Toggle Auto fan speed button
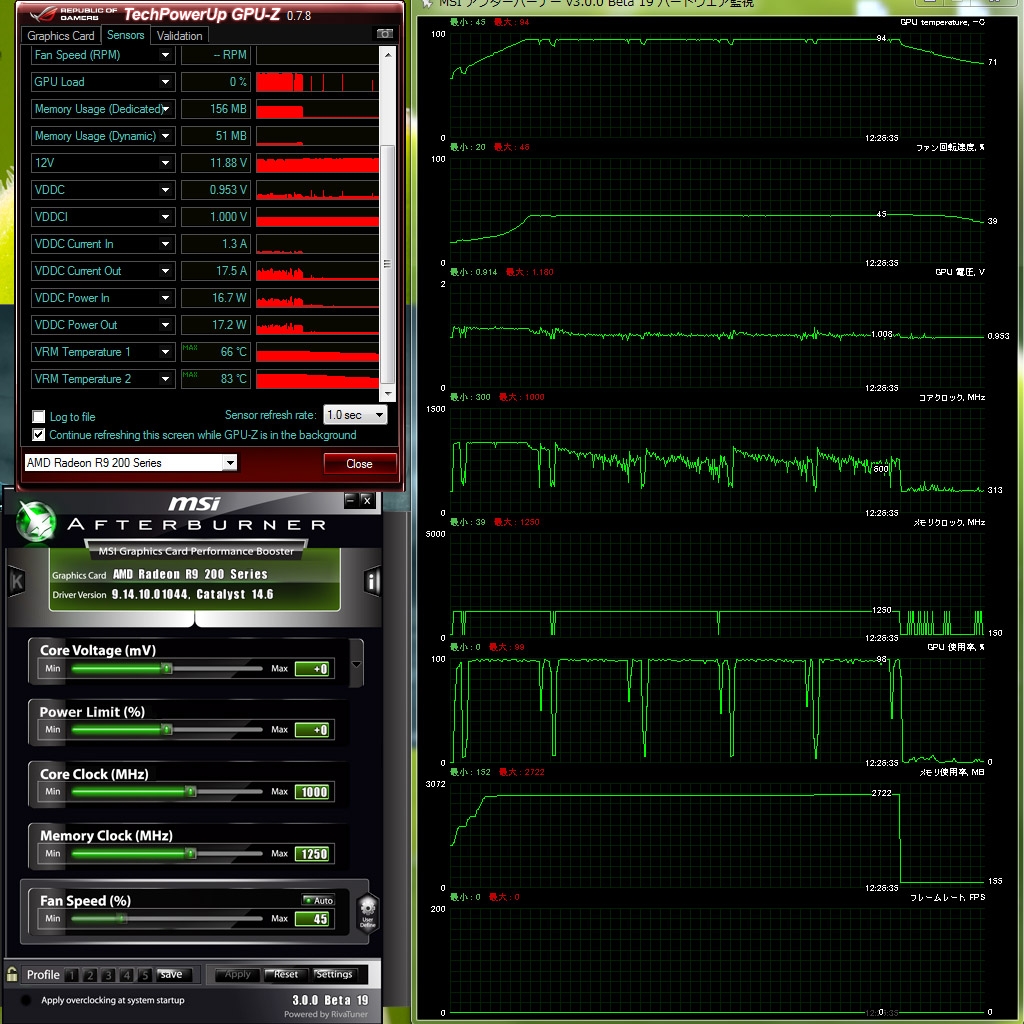1024x1024 pixels. (x=318, y=900)
